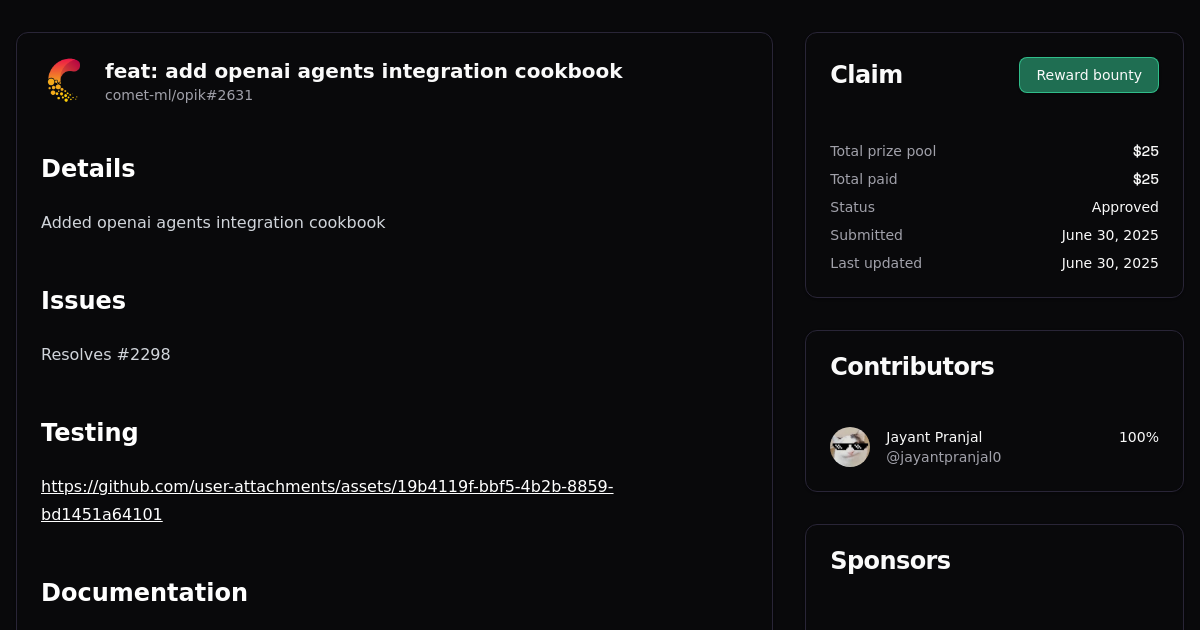Screen dimensions: 1200x630
Task: Click the 100% contribution percentage
Action: [x=1138, y=437]
